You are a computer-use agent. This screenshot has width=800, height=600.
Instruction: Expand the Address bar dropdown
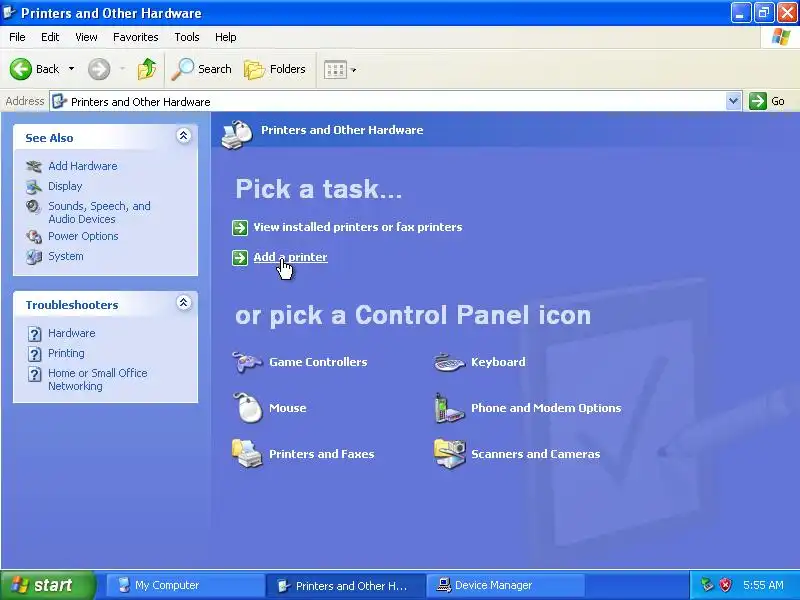pyautogui.click(x=733, y=101)
